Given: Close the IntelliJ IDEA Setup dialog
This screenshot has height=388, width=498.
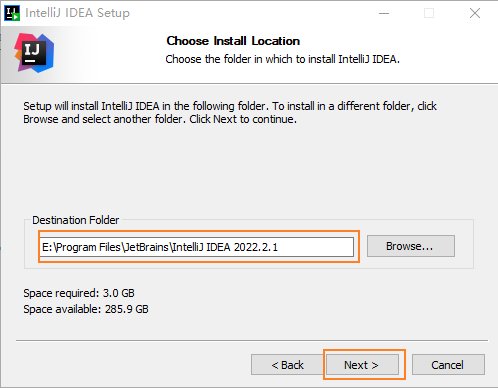Looking at the screenshot, I should (x=475, y=13).
